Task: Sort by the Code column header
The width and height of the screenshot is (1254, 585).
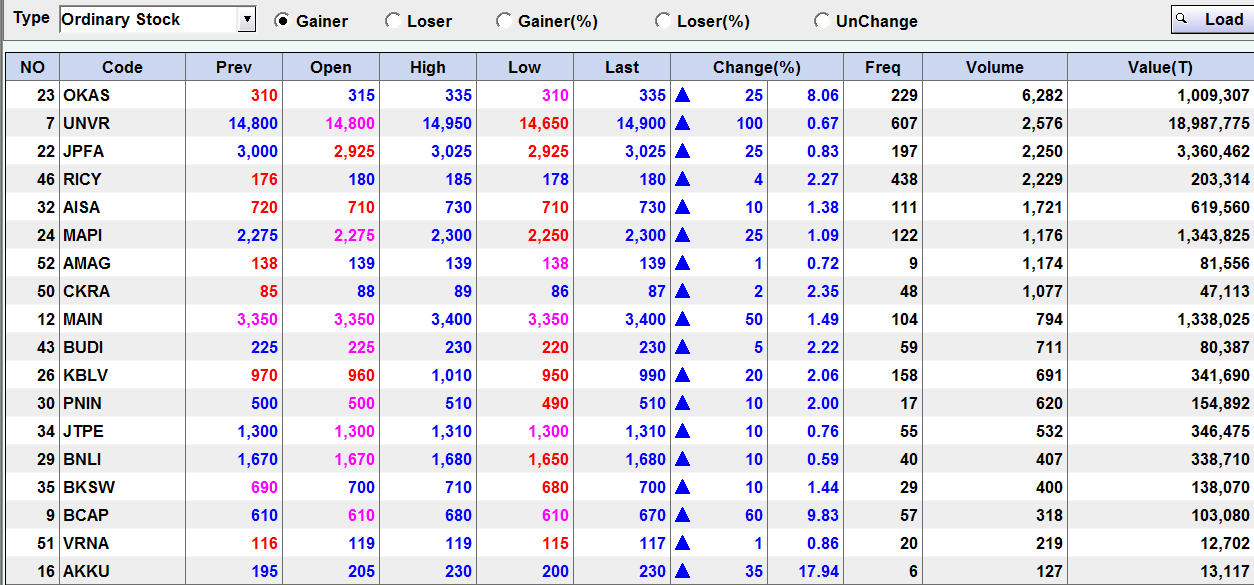Action: (x=122, y=67)
